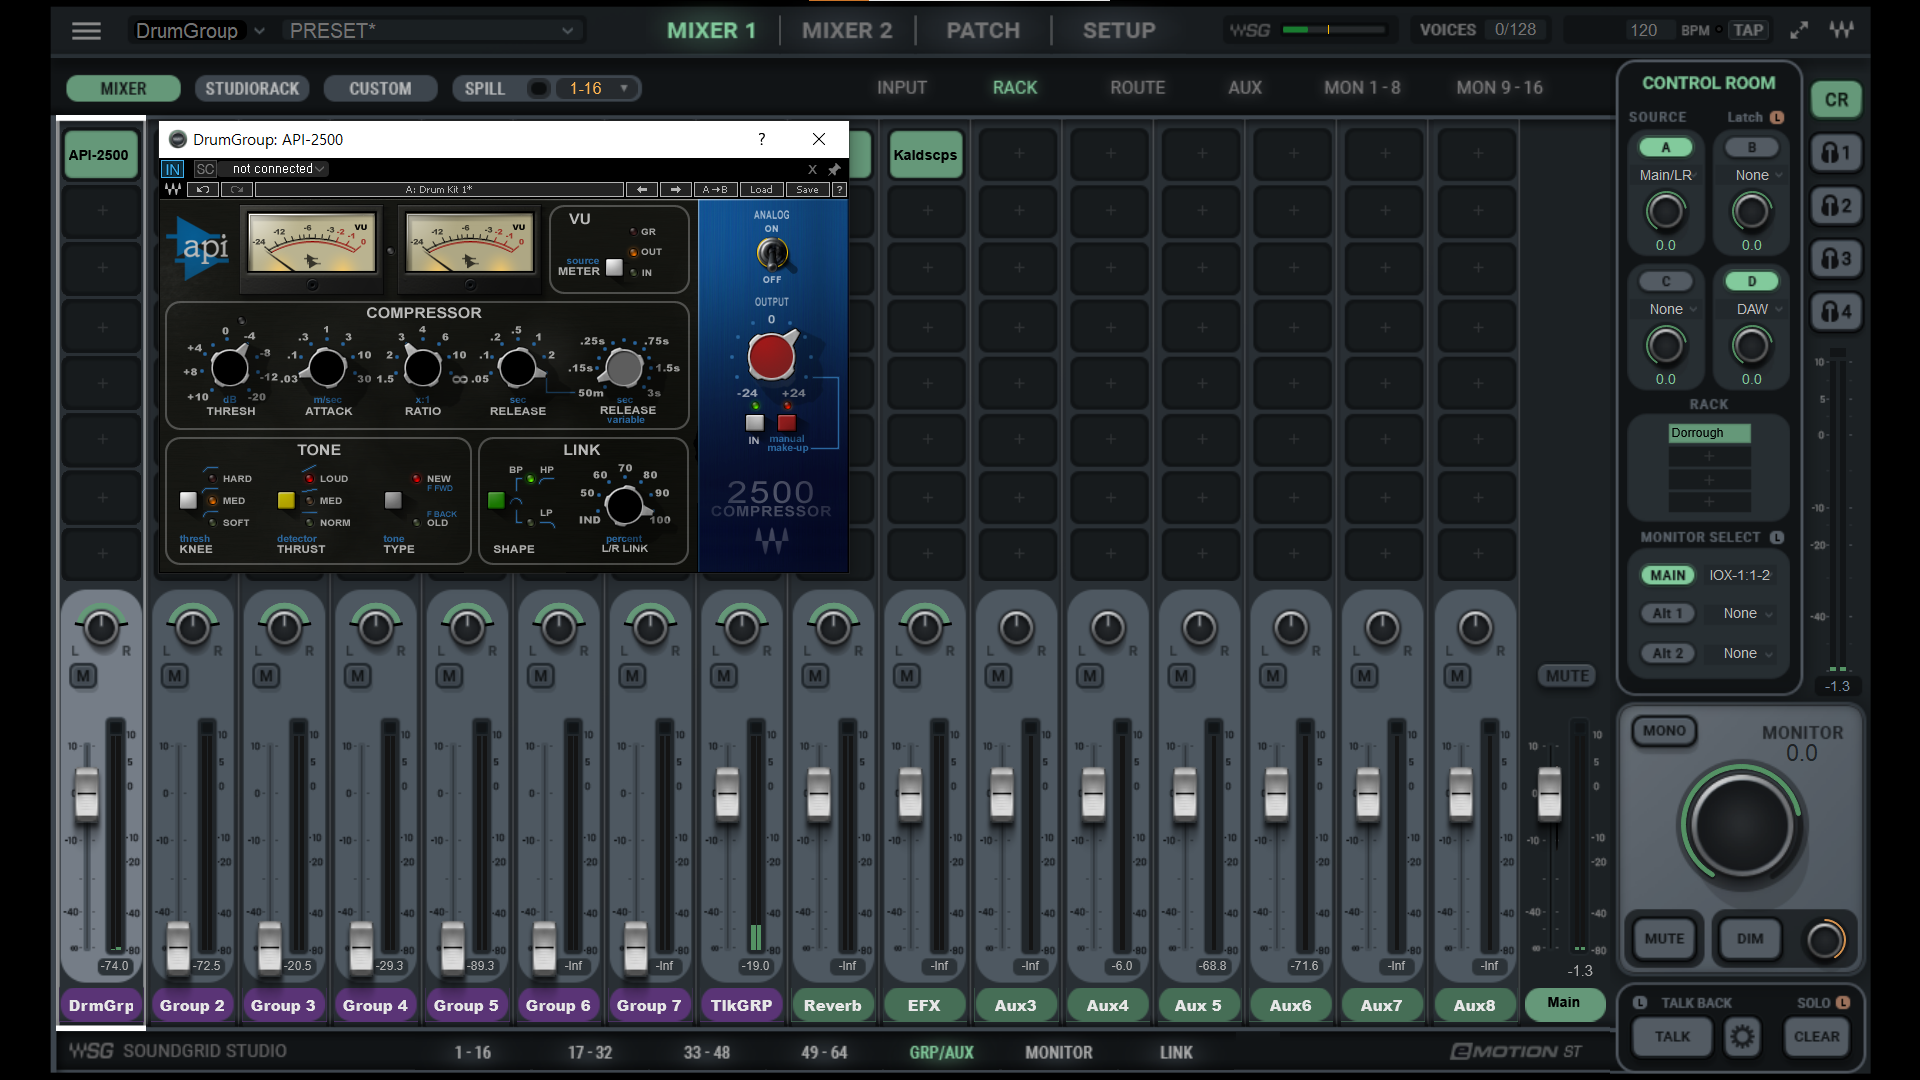Click the TALK button
Screen dimensions: 1920x1080
(1671, 1037)
